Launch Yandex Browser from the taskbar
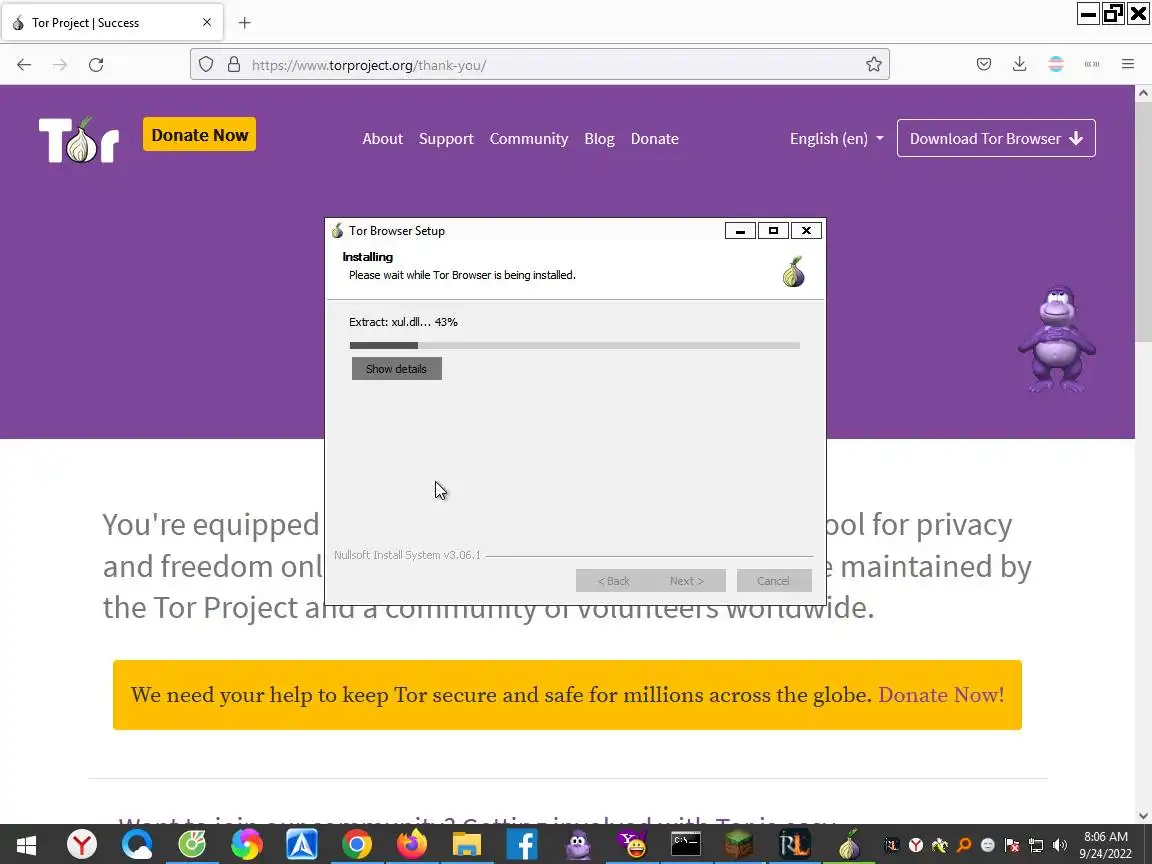Image resolution: width=1152 pixels, height=864 pixels. [82, 845]
